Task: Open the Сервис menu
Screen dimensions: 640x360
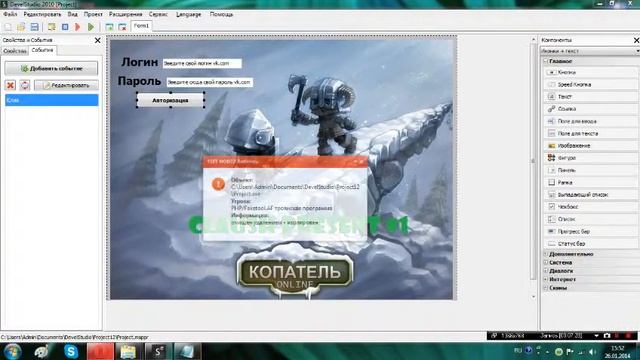Action: (158, 14)
